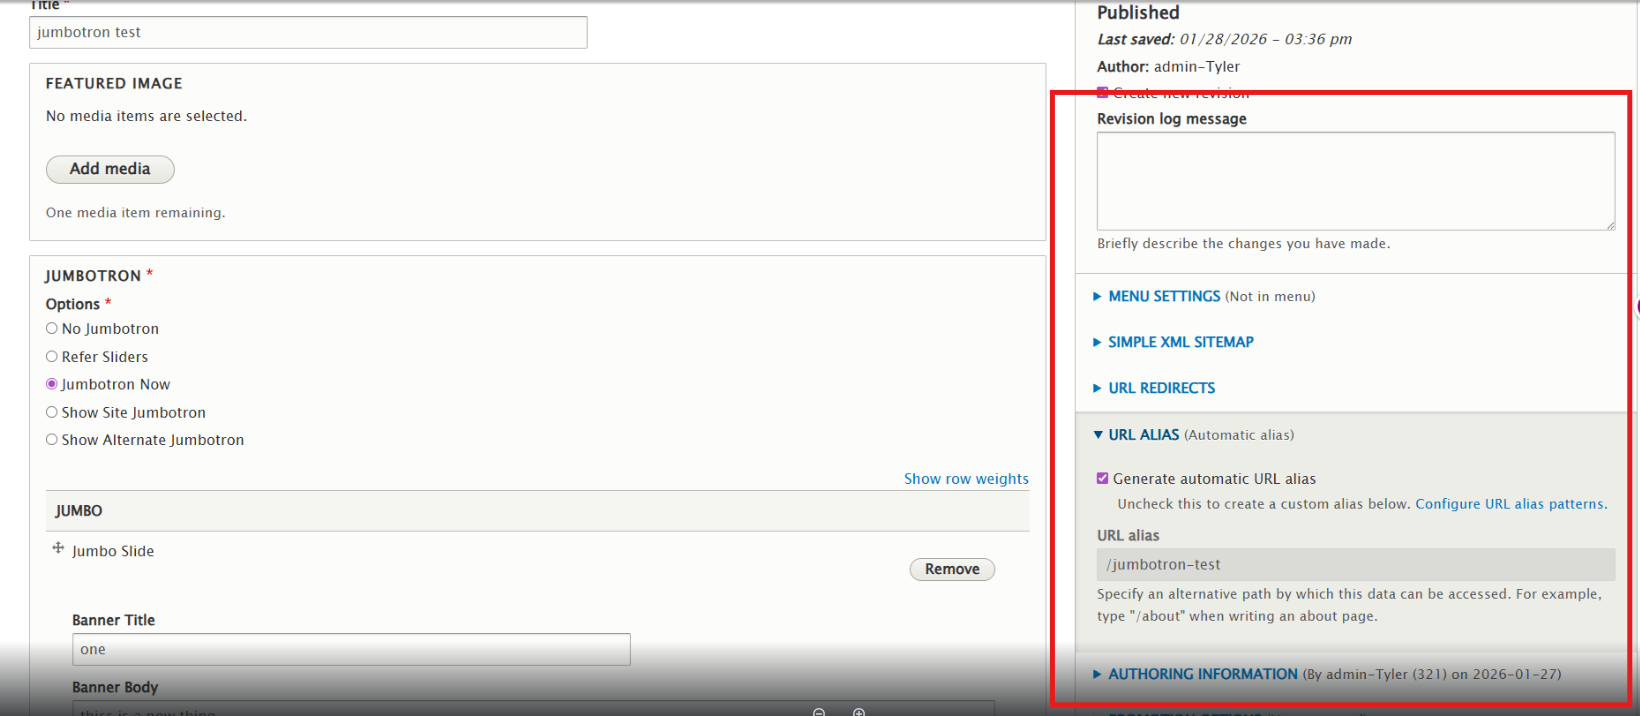
Task: Expand the Authoring Information section
Action: click(1202, 674)
